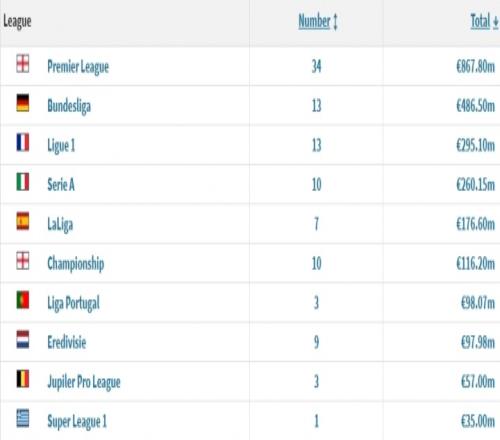The image size is (500, 440).
Task: Click the England flag beside Premier League
Action: 23,63
